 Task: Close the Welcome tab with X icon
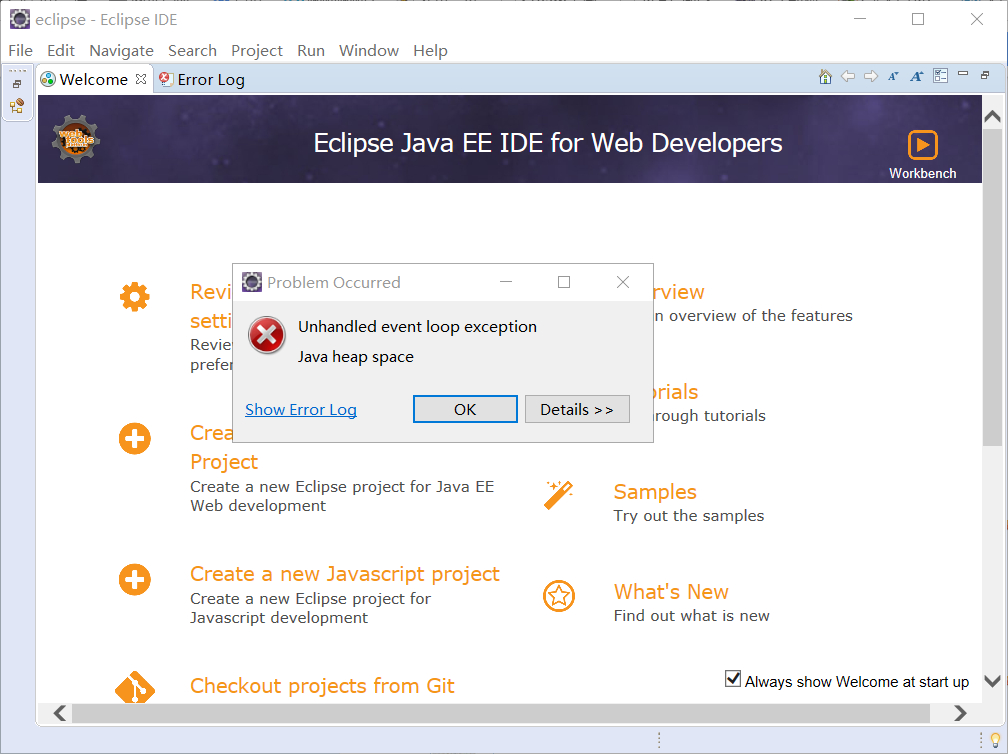141,78
